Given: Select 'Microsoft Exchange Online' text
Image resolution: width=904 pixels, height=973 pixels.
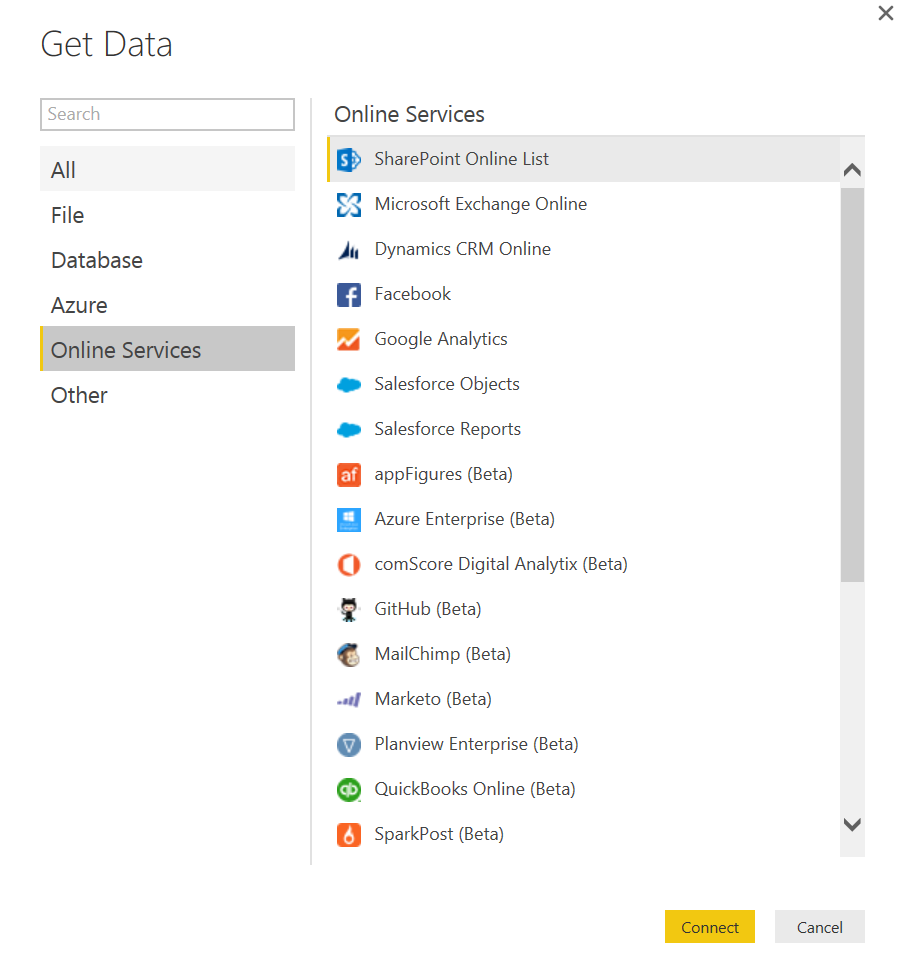Looking at the screenshot, I should coord(481,204).
